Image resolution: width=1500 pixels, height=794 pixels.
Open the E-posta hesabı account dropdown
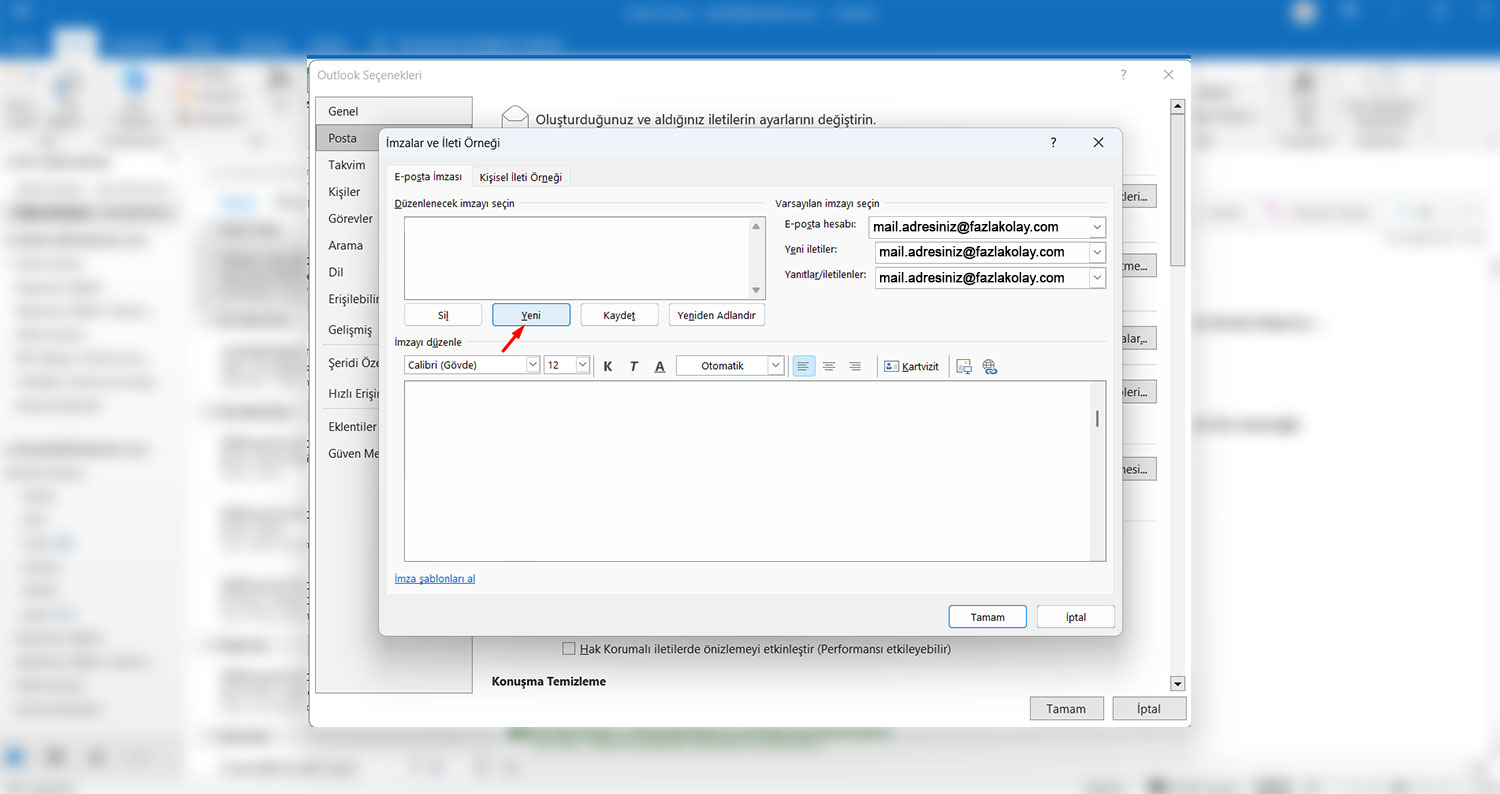(x=1097, y=227)
